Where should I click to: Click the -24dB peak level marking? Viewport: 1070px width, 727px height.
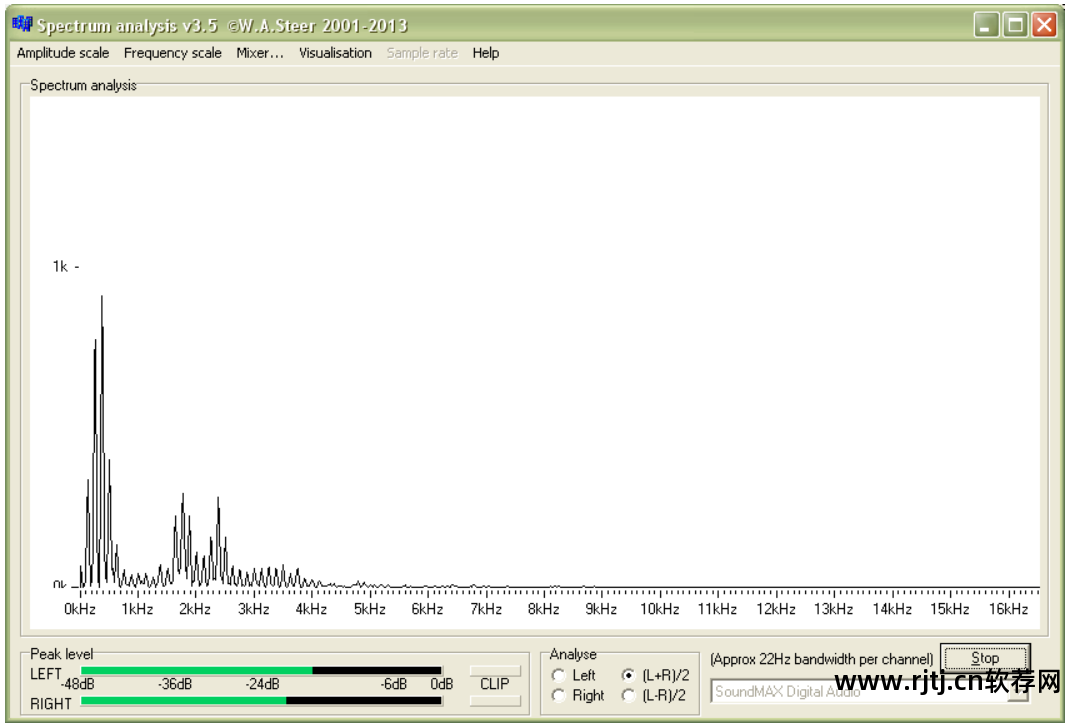pos(263,684)
